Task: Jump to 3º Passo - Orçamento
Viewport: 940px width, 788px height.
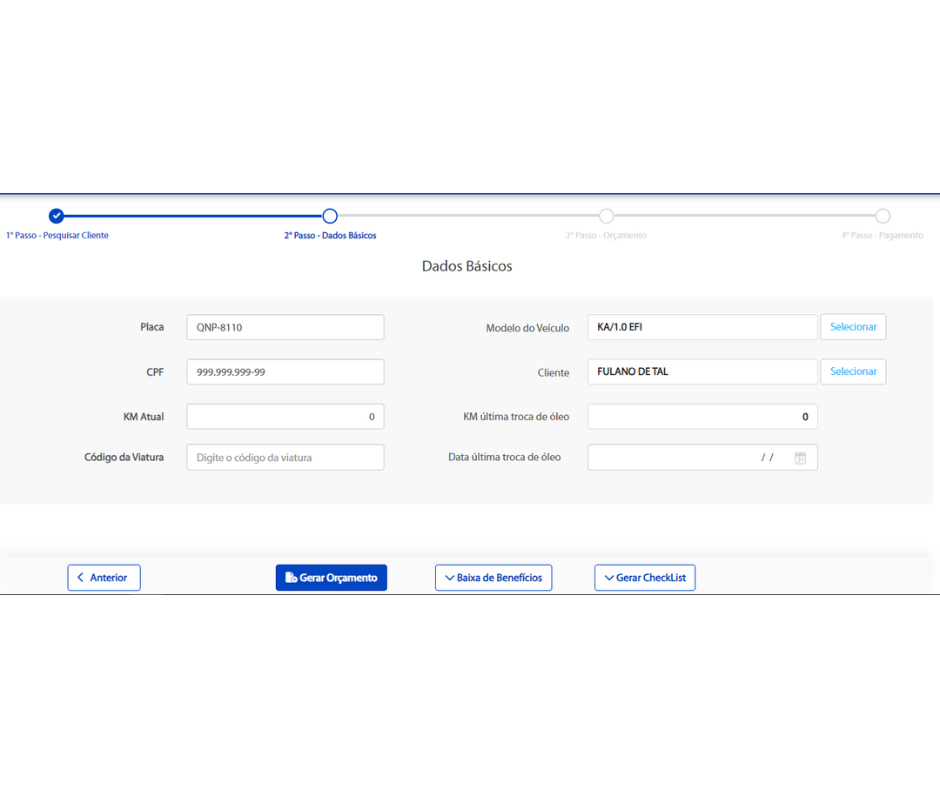Action: (x=606, y=235)
